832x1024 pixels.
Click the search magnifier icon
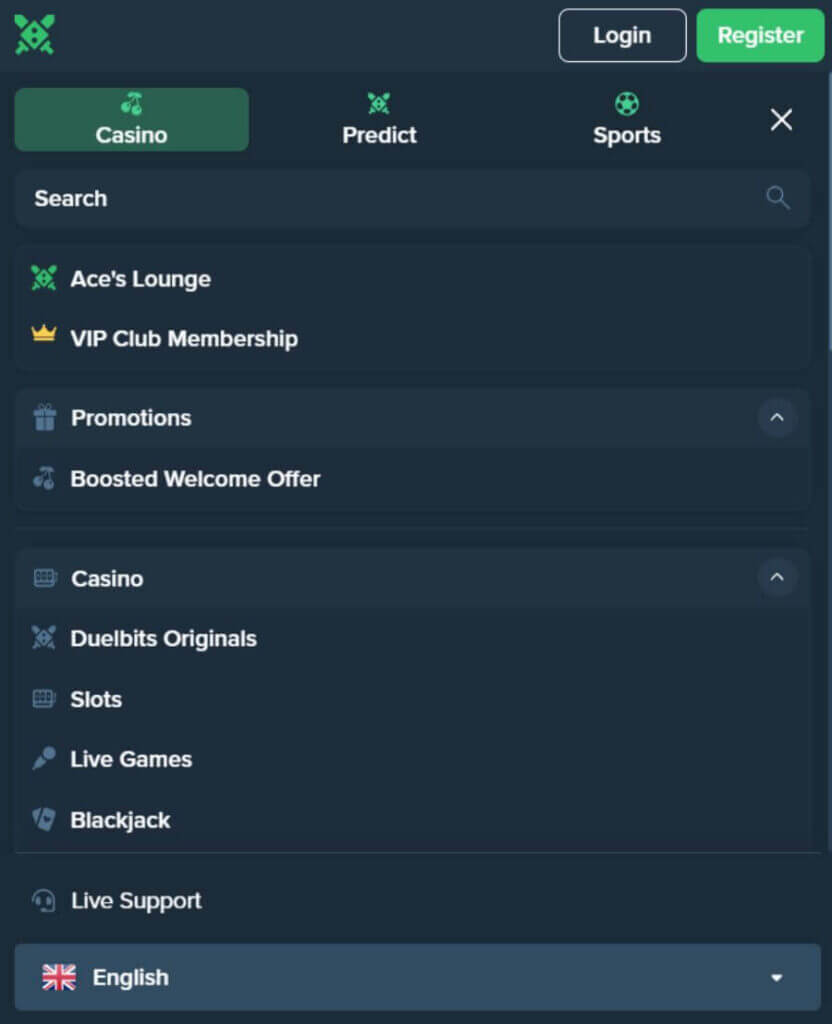[777, 198]
